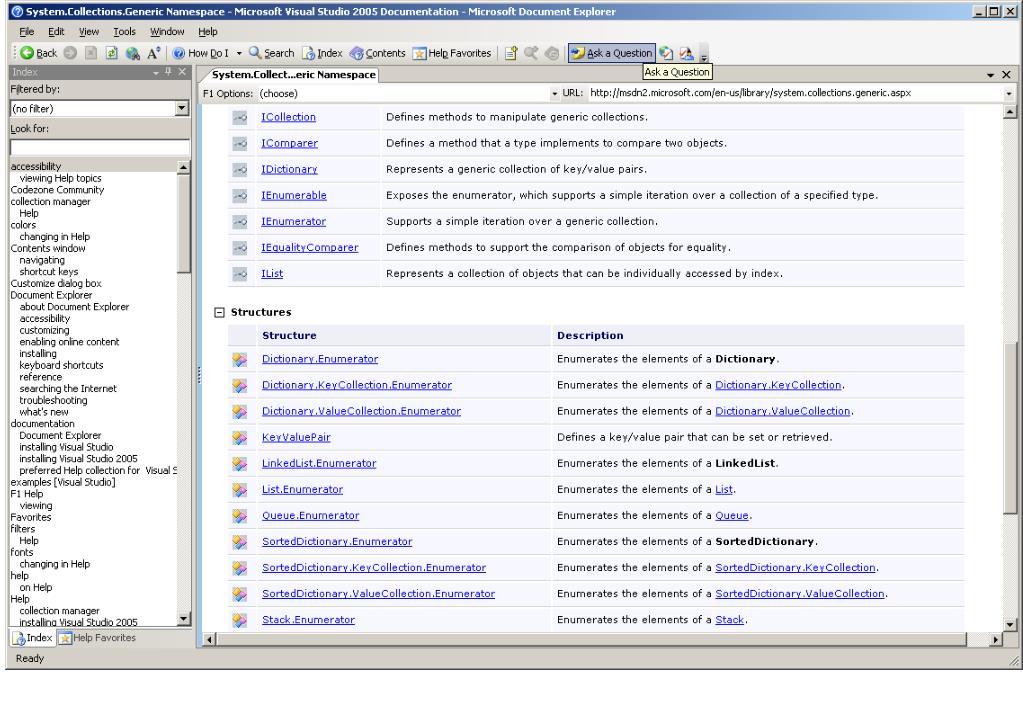Collapse the Structures section
The image size is (1023, 708).
tap(219, 313)
